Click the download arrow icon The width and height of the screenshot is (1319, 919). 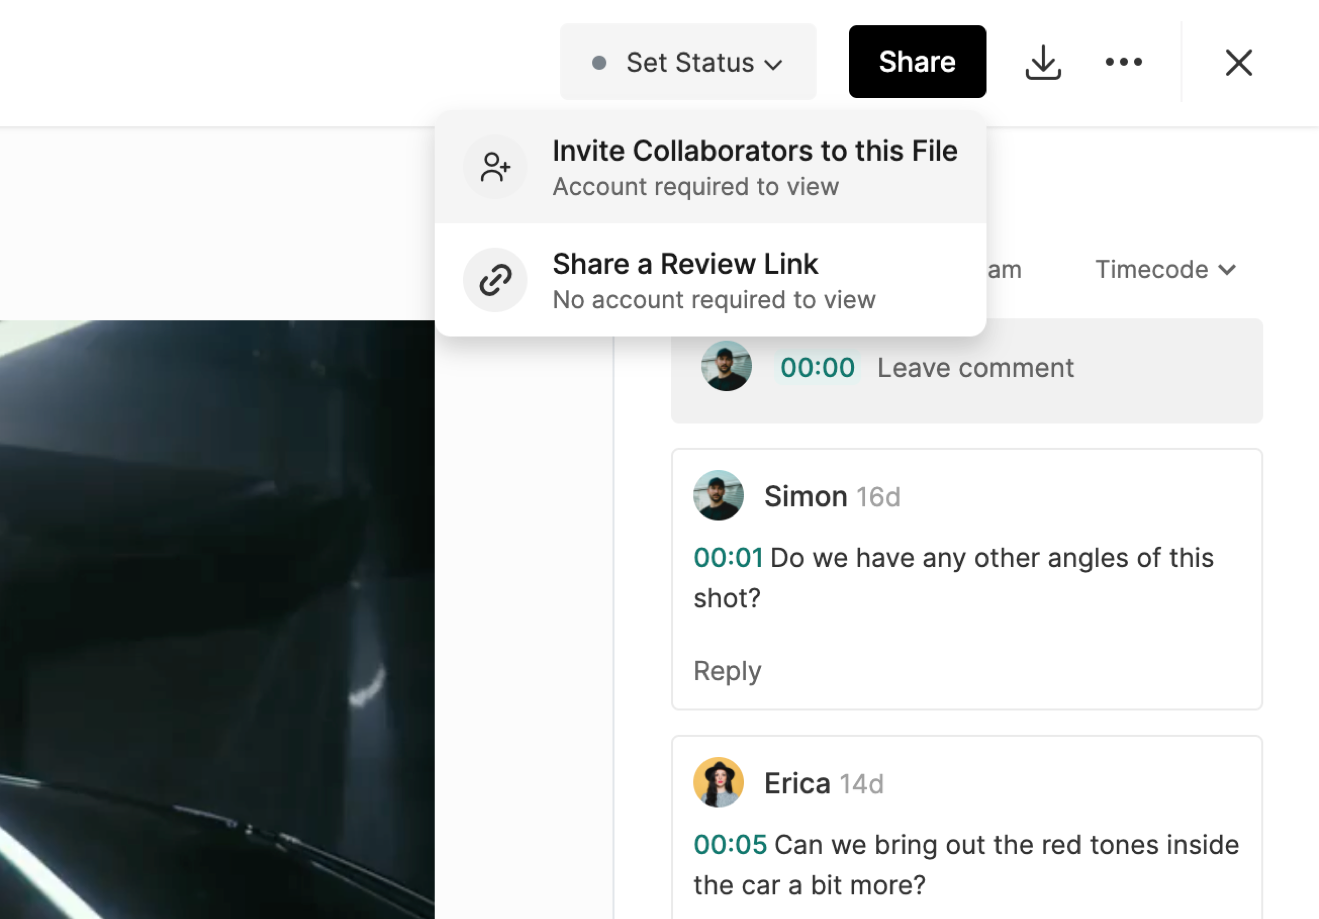pyautogui.click(x=1043, y=62)
